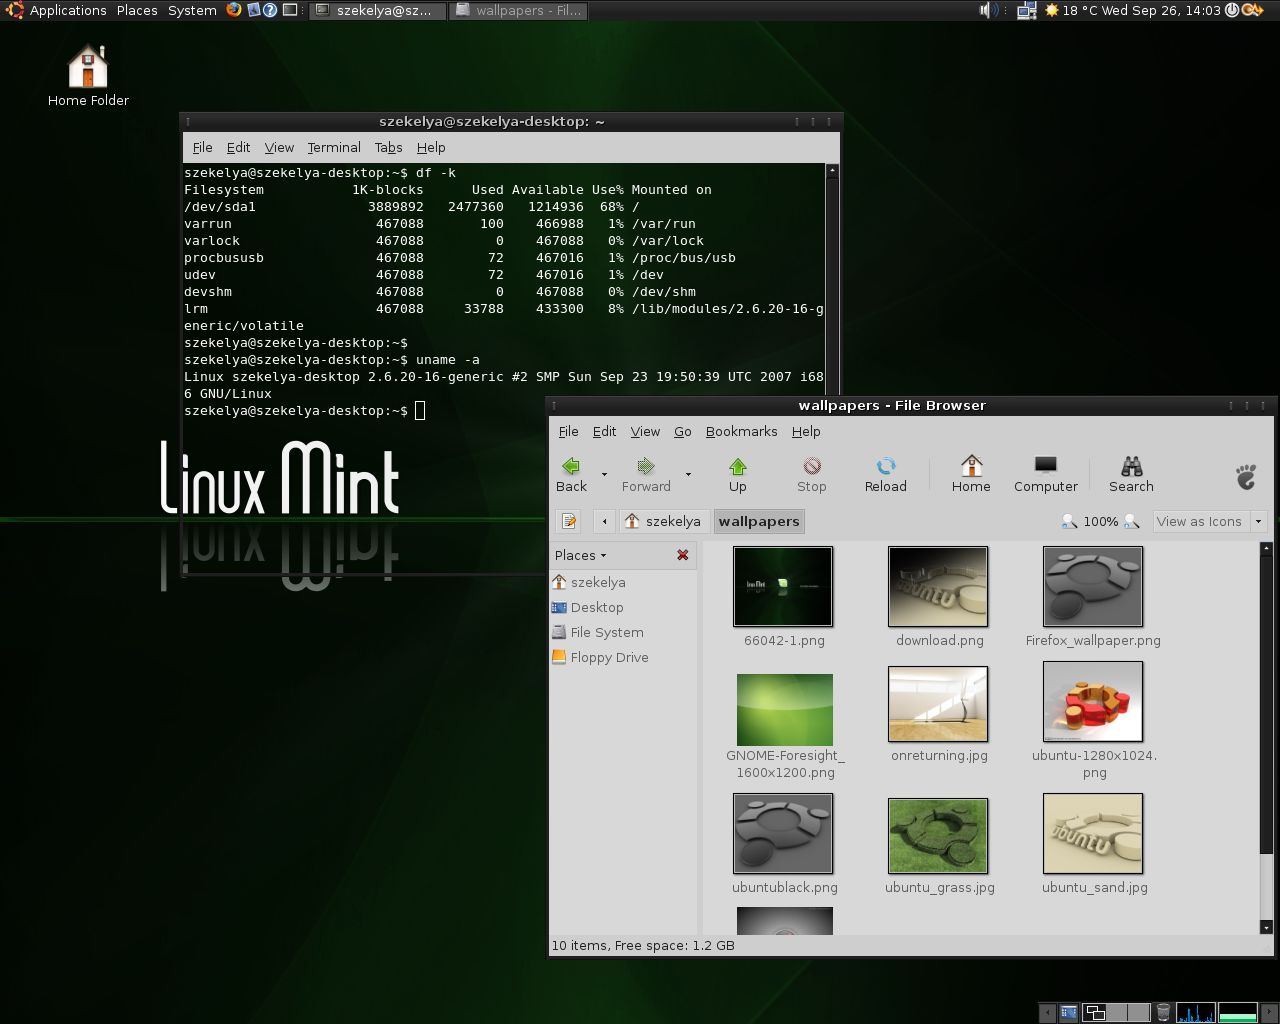Open File menu in File Browser

pyautogui.click(x=568, y=431)
